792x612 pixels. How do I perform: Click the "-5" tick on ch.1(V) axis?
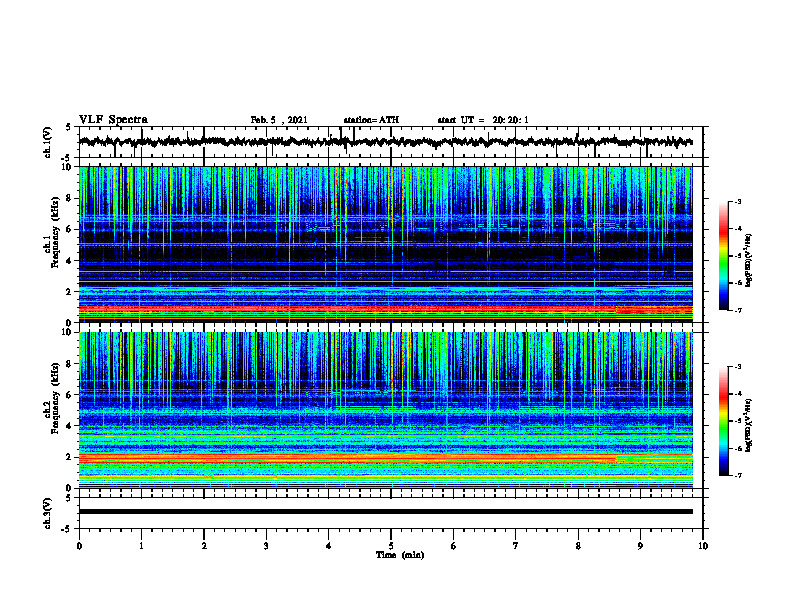[x=67, y=158]
